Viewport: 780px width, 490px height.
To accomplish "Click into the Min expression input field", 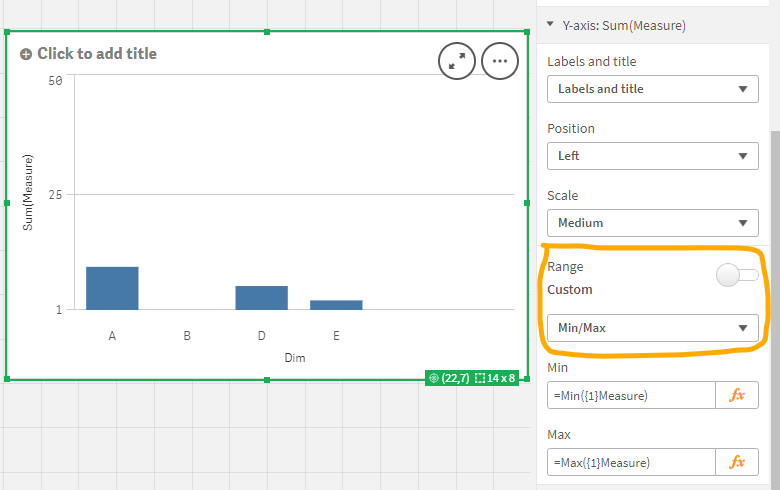I will point(632,396).
